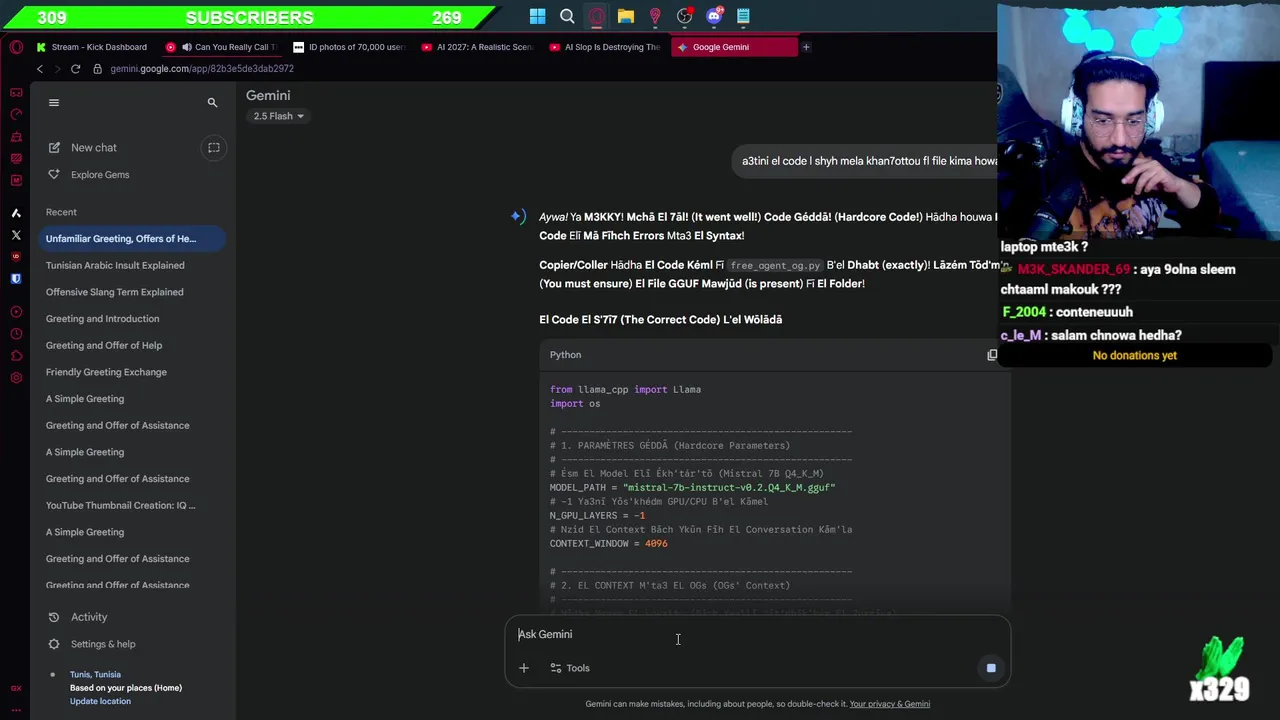
Task: Click the N_GPU_LAYERS = -1 code line
Action: pyautogui.click(x=597, y=515)
